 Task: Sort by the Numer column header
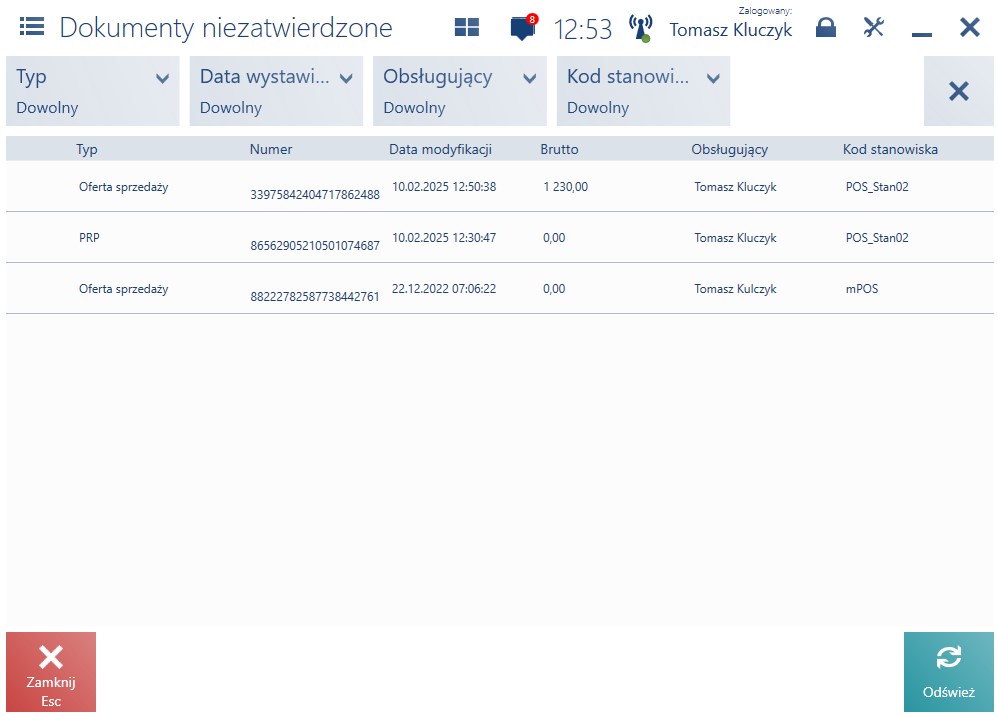click(x=271, y=150)
